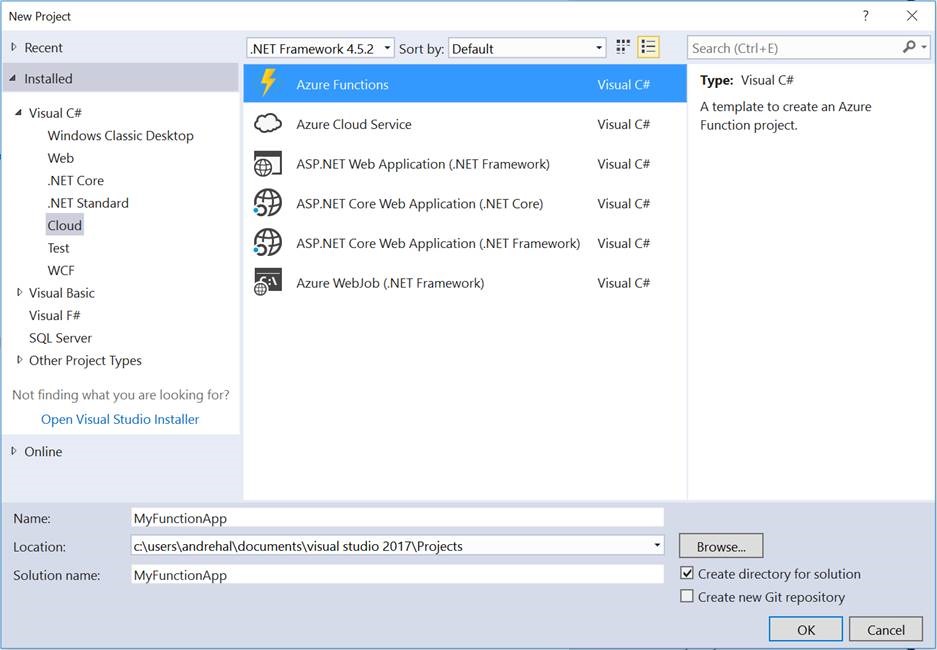937x650 pixels.
Task: Collapse the Installed section
Action: [14, 78]
